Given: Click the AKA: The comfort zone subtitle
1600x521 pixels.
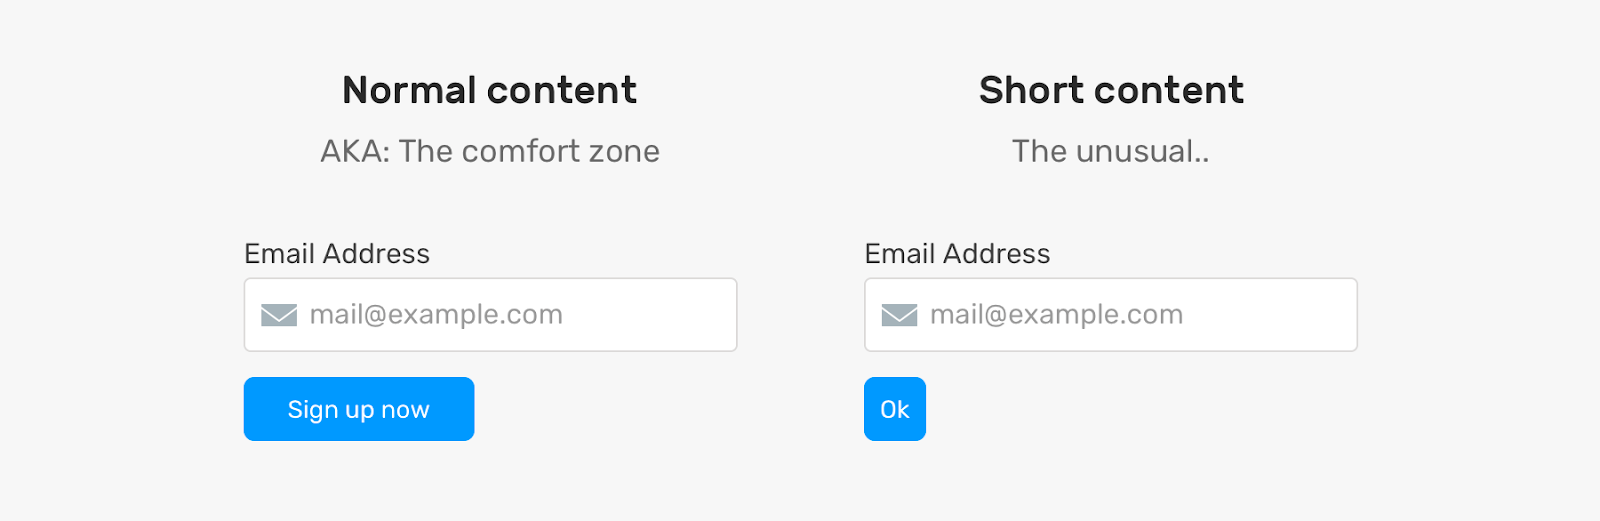Looking at the screenshot, I should tap(489, 151).
